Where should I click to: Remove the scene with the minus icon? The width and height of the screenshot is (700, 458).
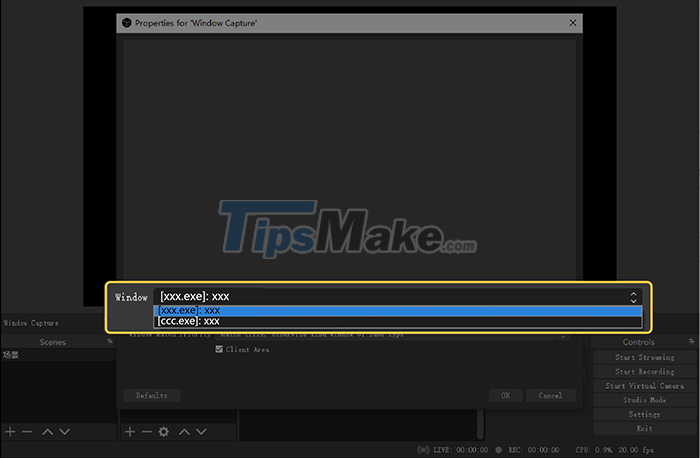click(x=27, y=432)
